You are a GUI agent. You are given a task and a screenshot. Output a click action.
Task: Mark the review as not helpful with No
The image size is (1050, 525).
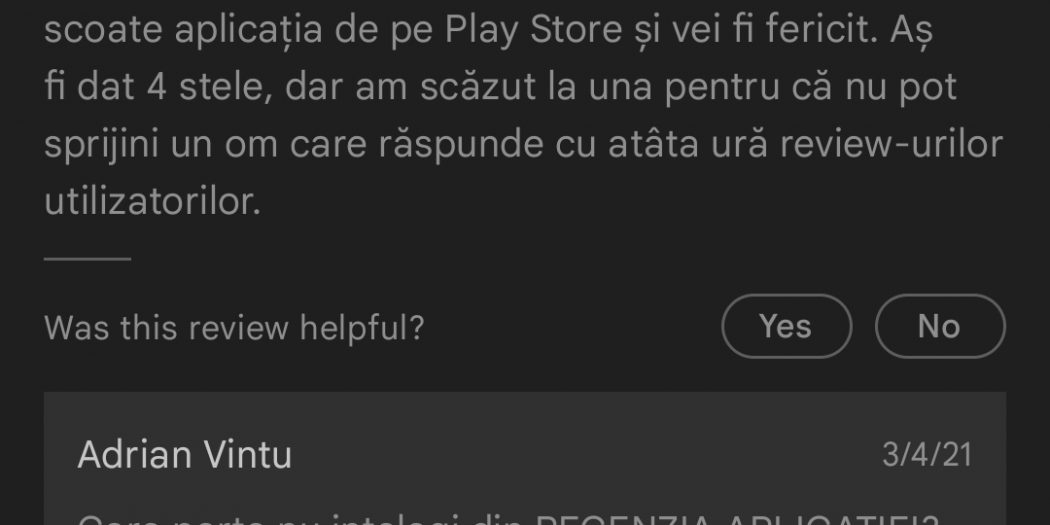940,326
